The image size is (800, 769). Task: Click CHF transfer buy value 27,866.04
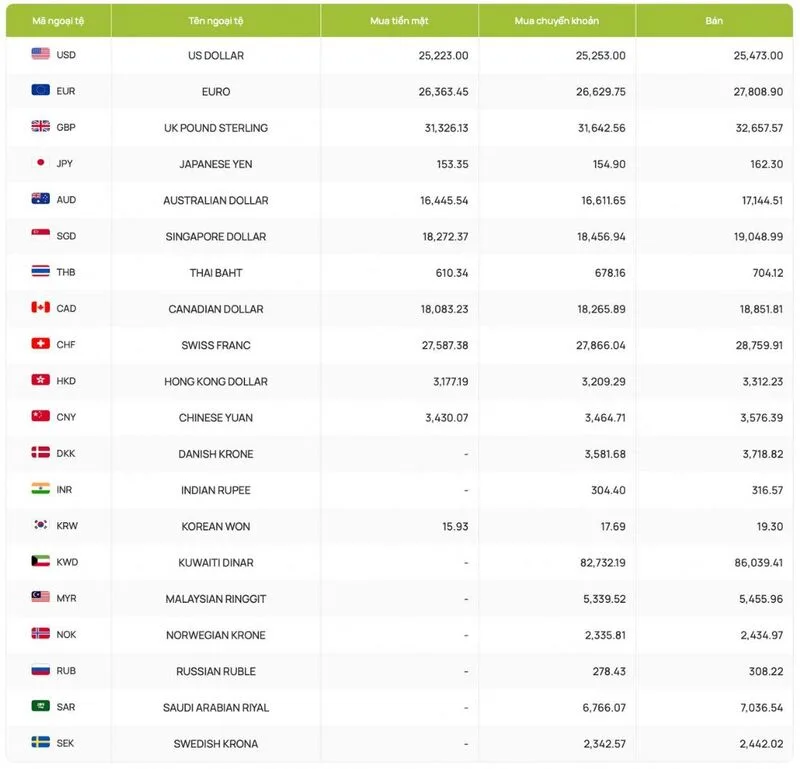click(x=601, y=345)
